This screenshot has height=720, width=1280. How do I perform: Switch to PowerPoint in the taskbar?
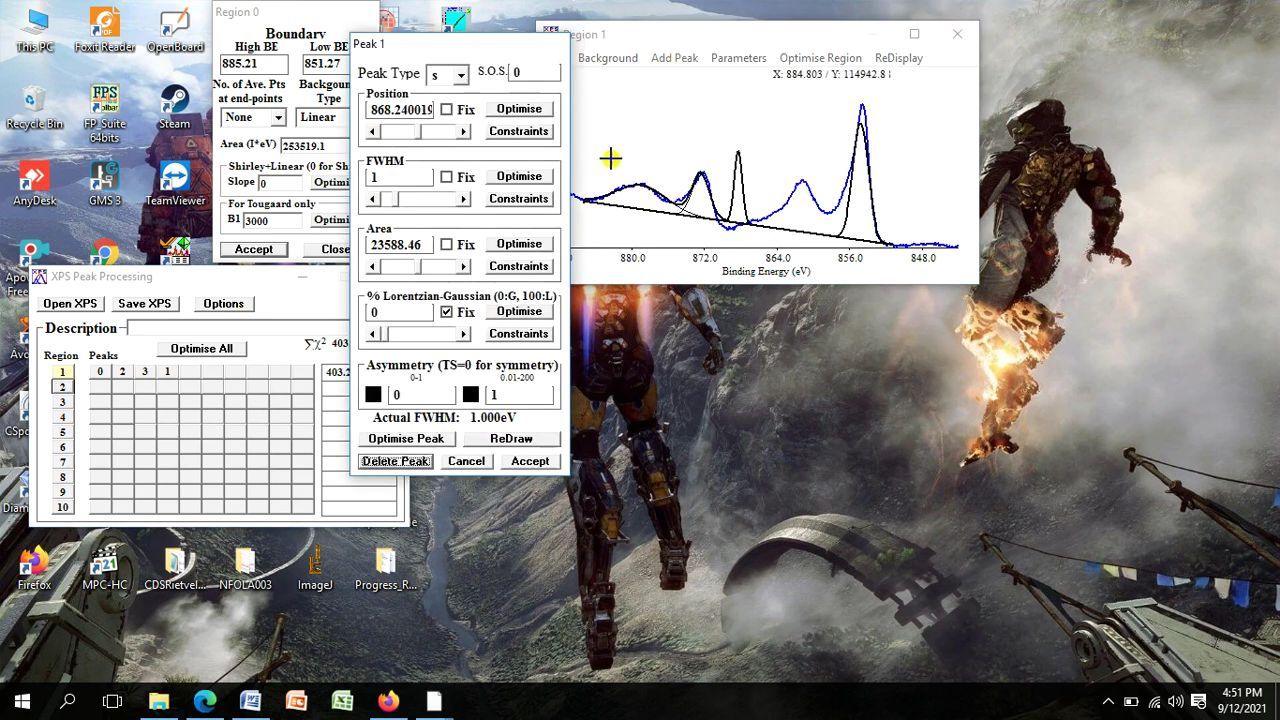coord(297,701)
